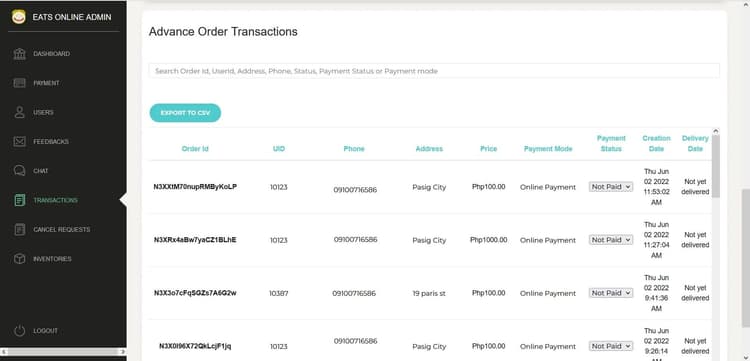Open Cancel Requests in sidebar
750x361 pixels.
[62, 230]
